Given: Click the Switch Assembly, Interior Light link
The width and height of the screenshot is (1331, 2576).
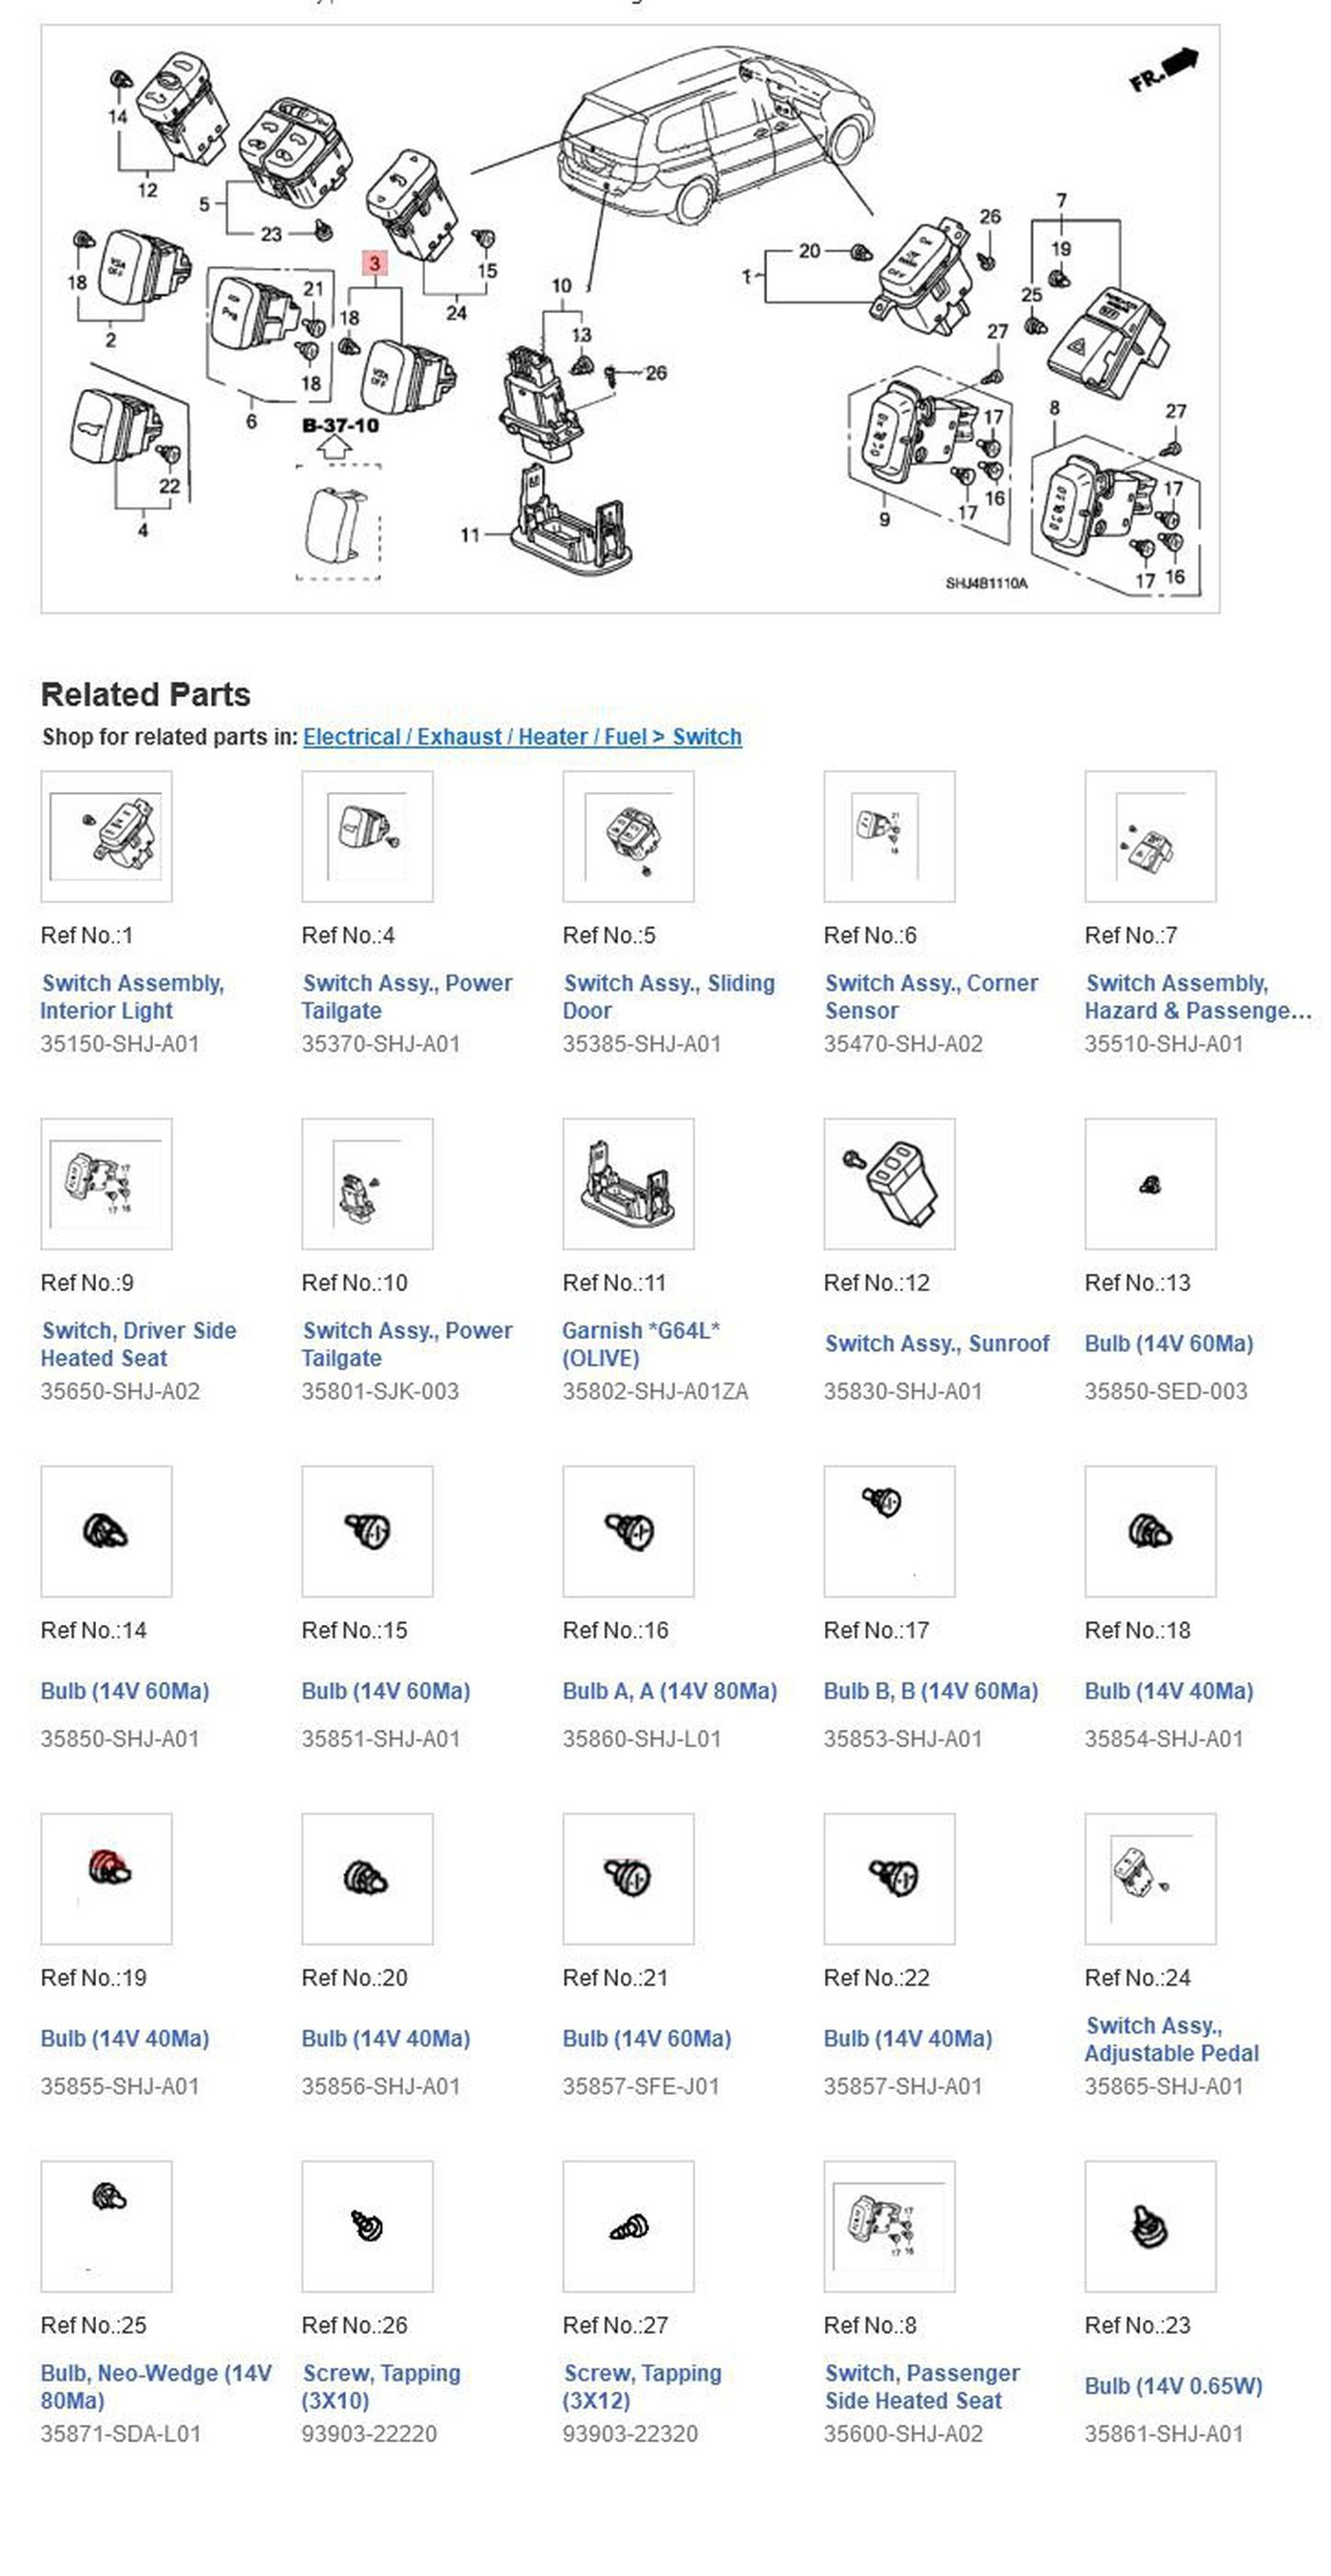Looking at the screenshot, I should click(x=132, y=997).
